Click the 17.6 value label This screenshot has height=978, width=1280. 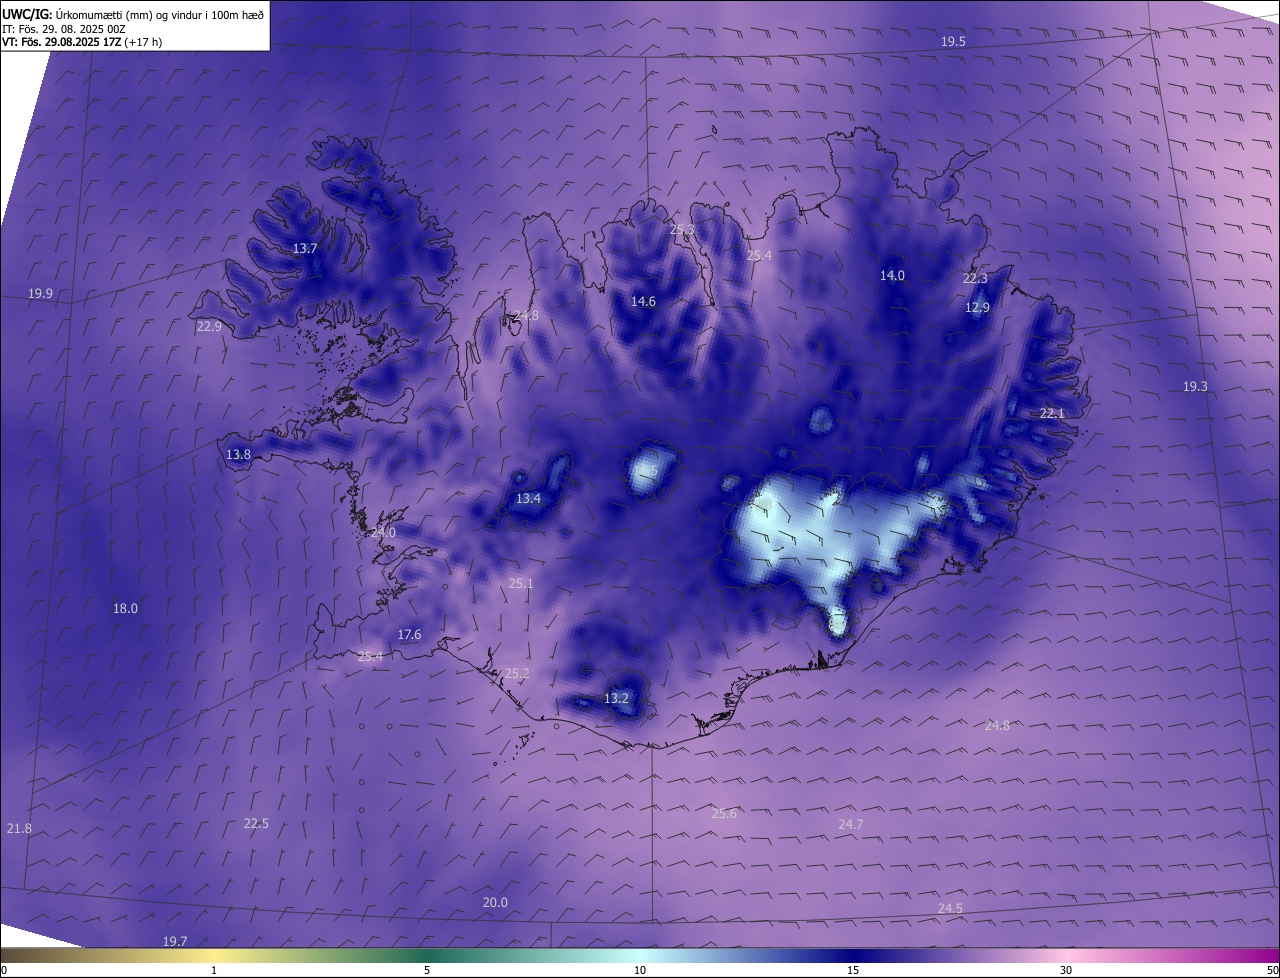pyautogui.click(x=409, y=634)
